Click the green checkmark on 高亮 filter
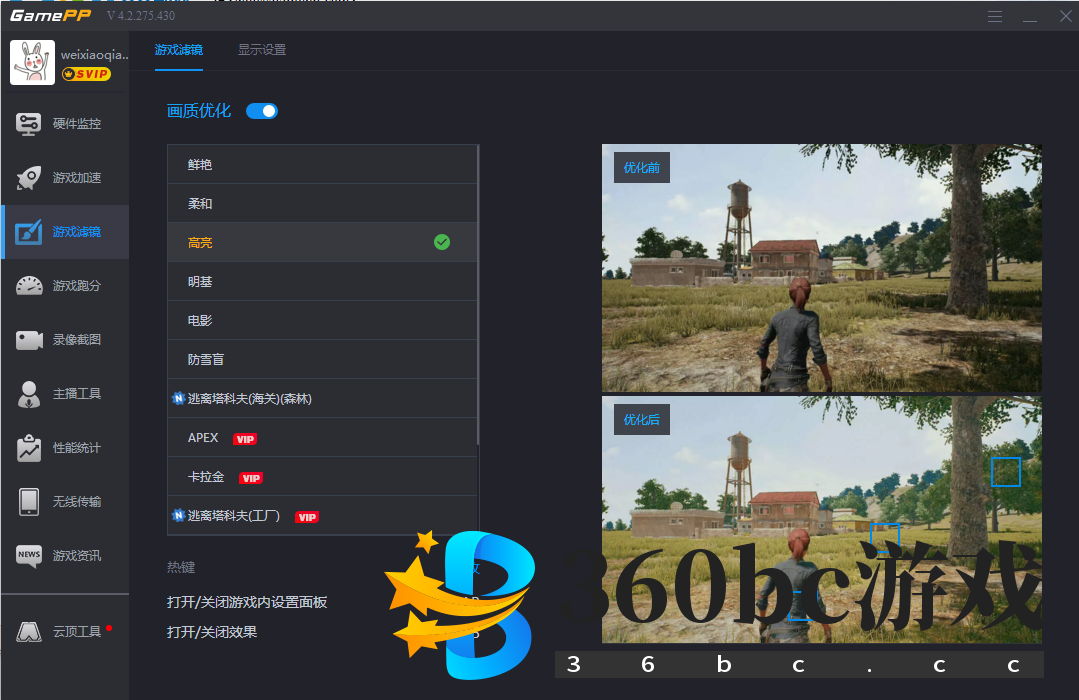Image resolution: width=1079 pixels, height=700 pixels. pos(441,241)
